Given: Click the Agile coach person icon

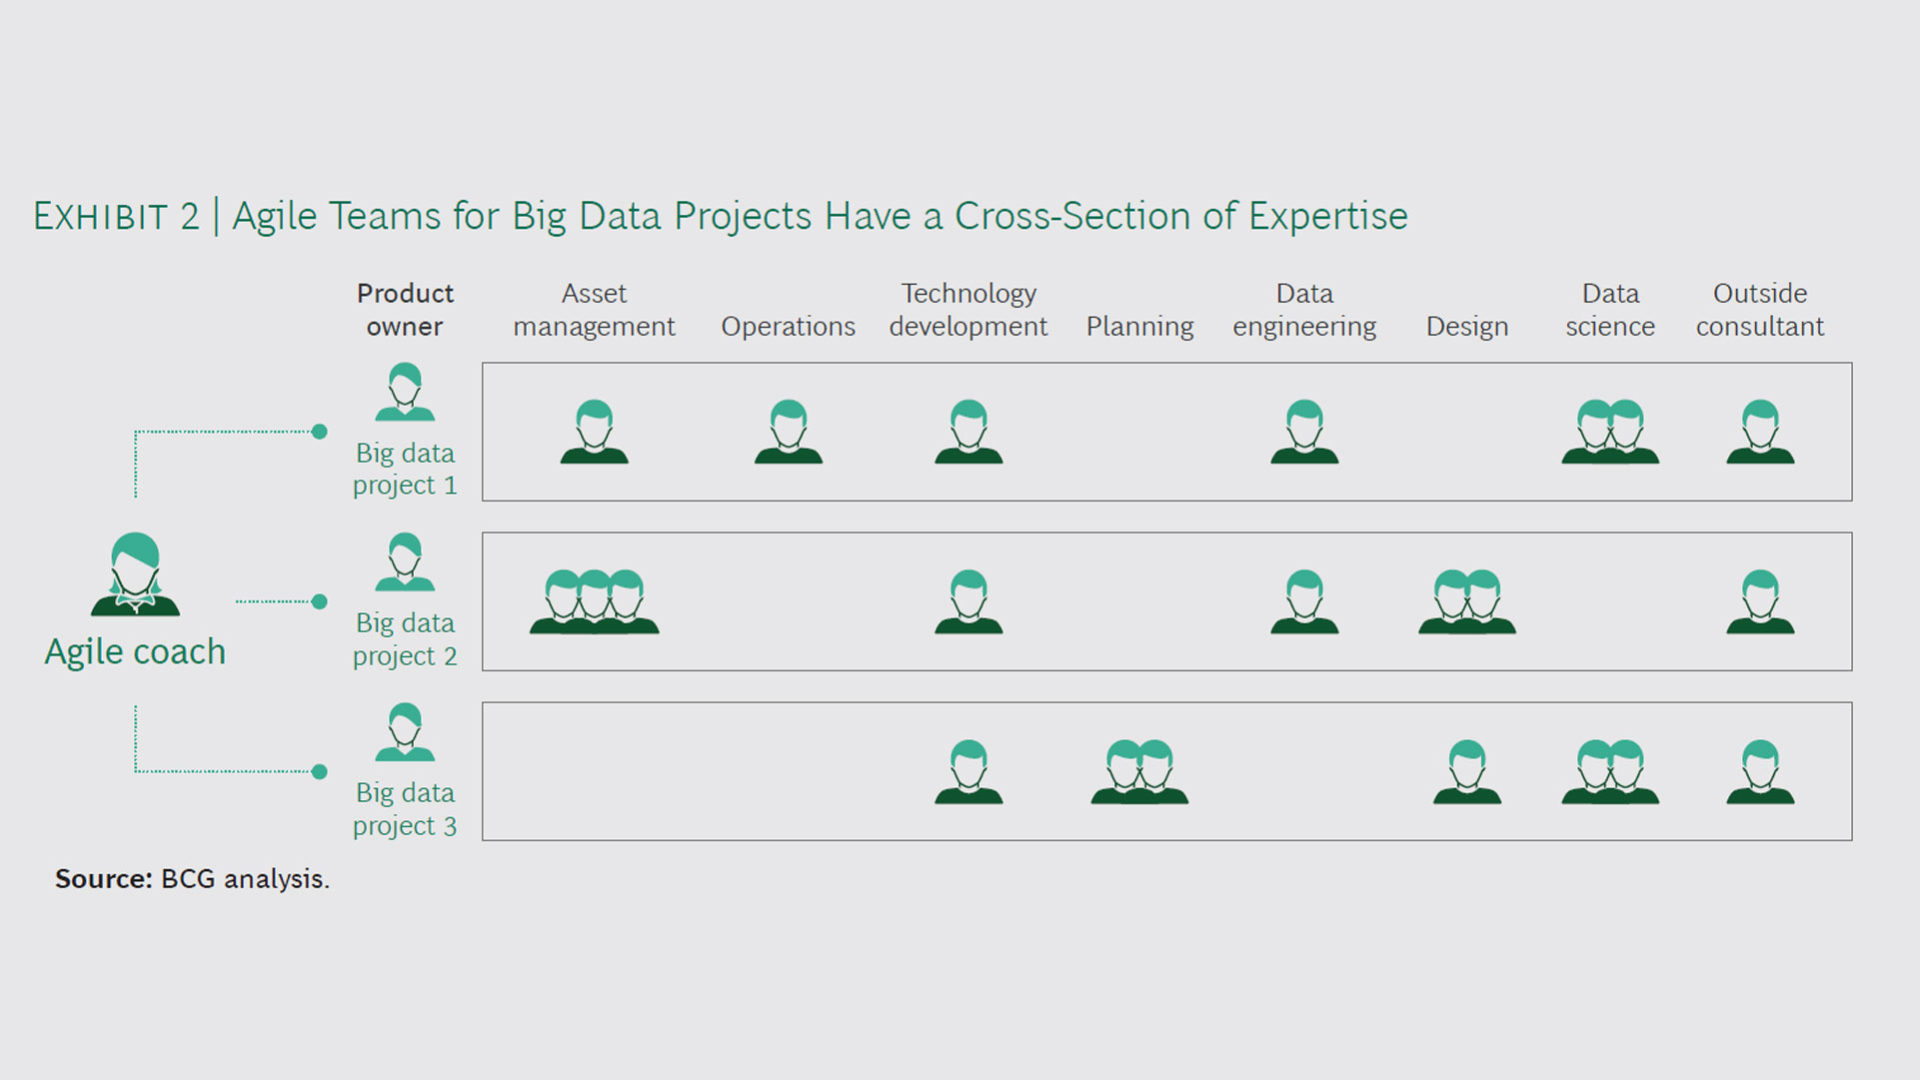Looking at the screenshot, I should point(135,574).
